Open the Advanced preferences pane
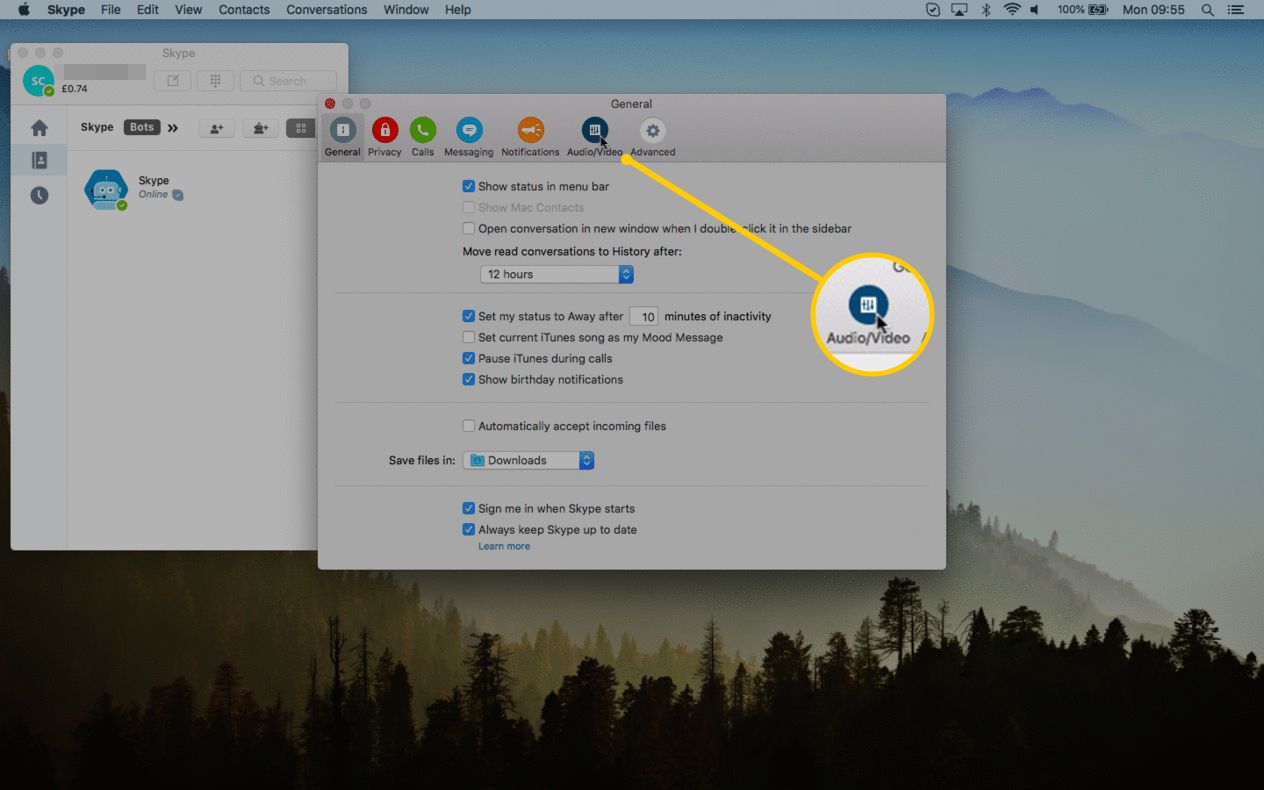1264x790 pixels. tap(653, 136)
